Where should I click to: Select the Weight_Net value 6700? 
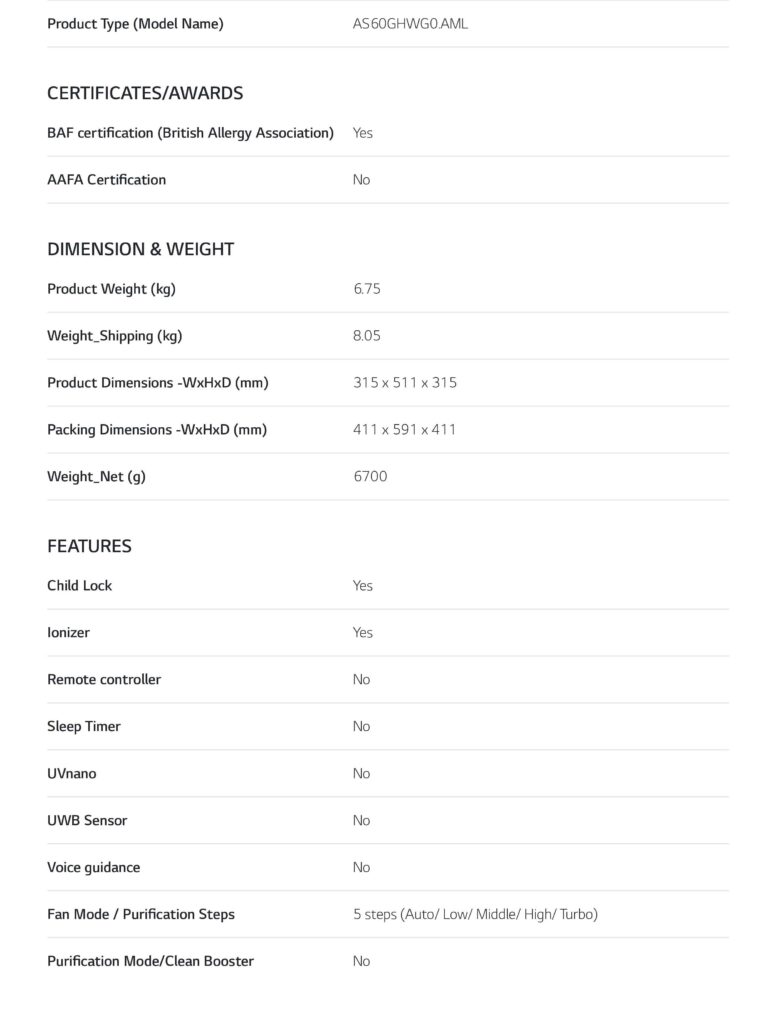(370, 477)
